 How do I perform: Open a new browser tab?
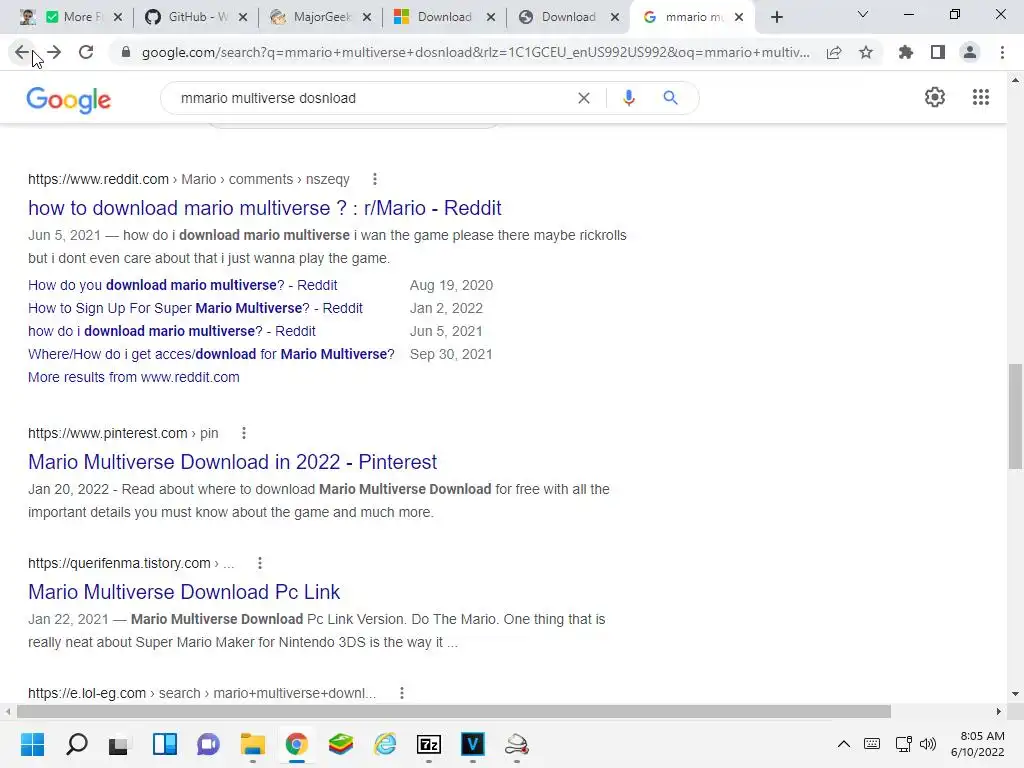tap(776, 18)
